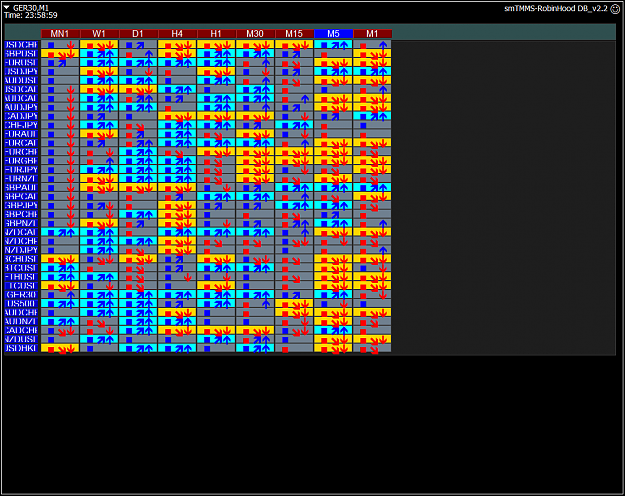The image size is (625, 496).
Task: Click the BCHUSD MN1 yellow sell-signal cell
Action: point(60,259)
